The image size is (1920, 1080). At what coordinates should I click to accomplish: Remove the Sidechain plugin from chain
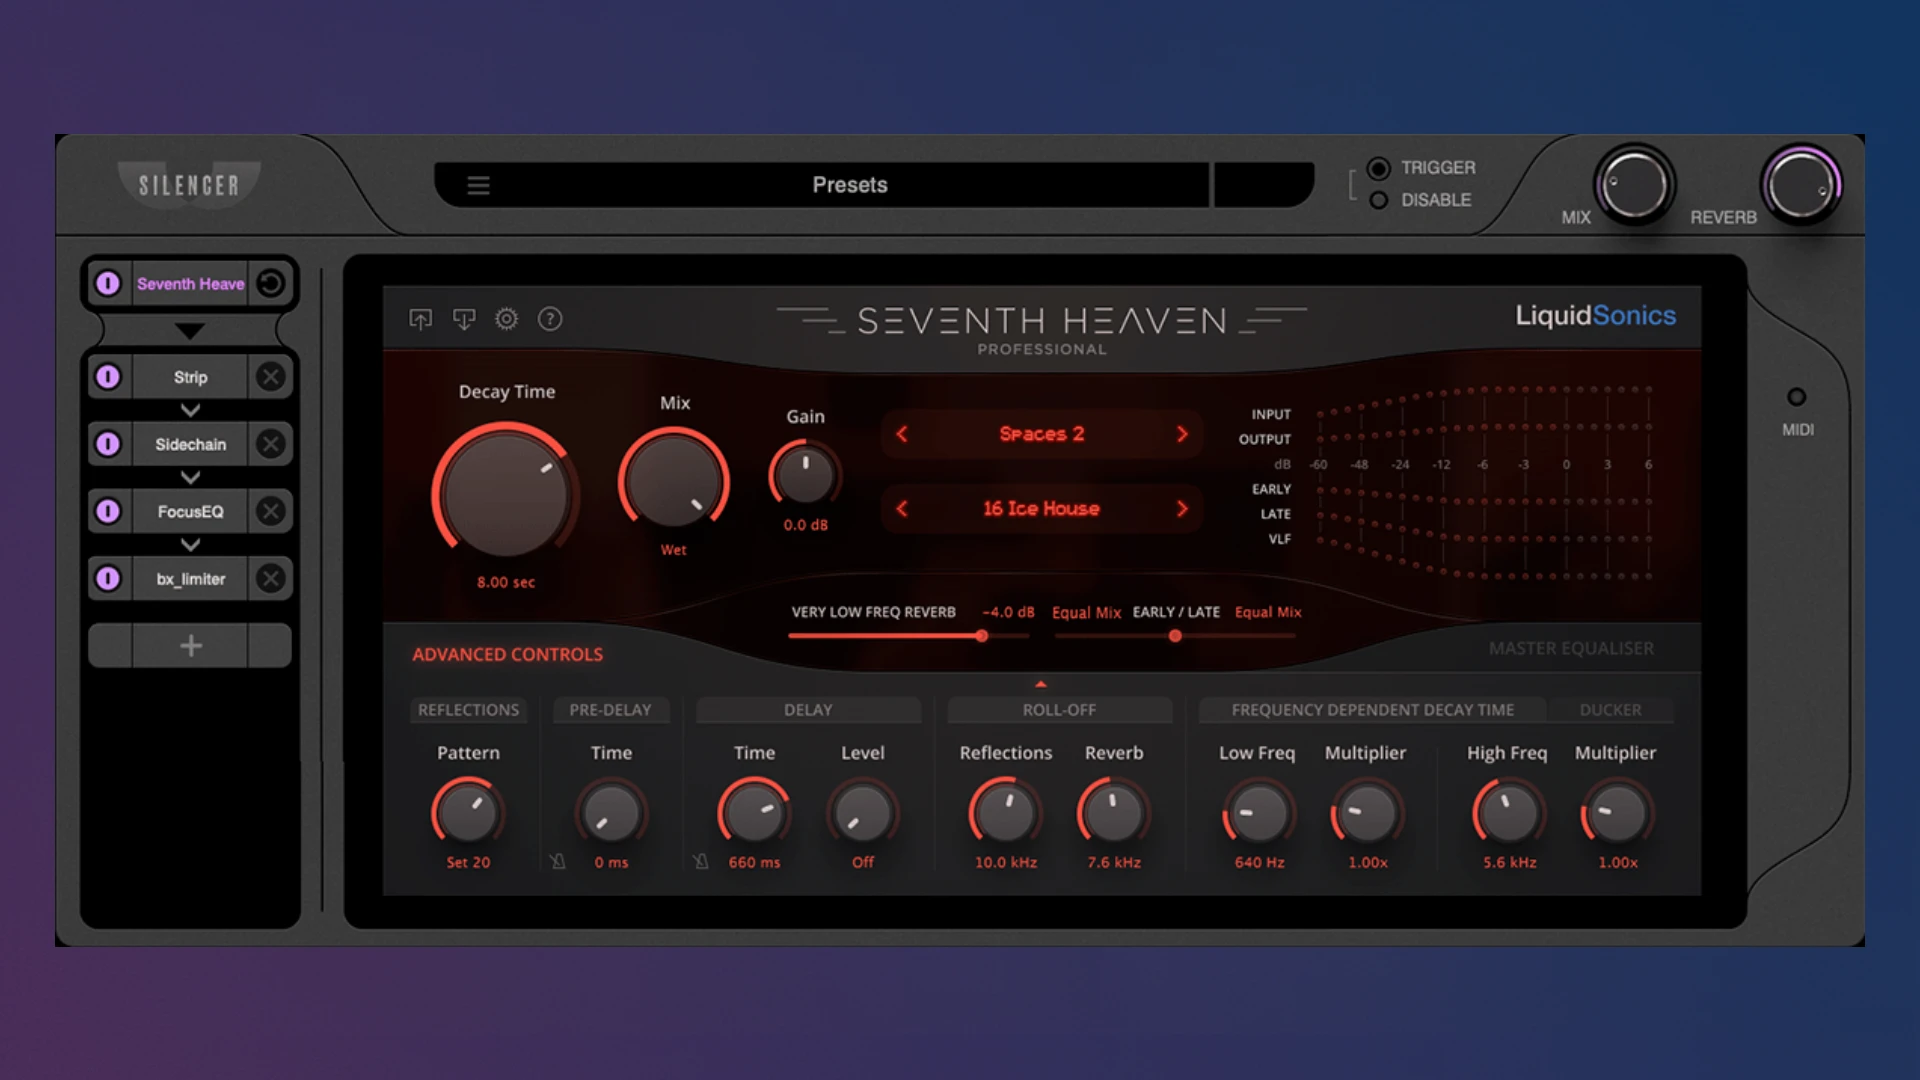click(x=270, y=444)
